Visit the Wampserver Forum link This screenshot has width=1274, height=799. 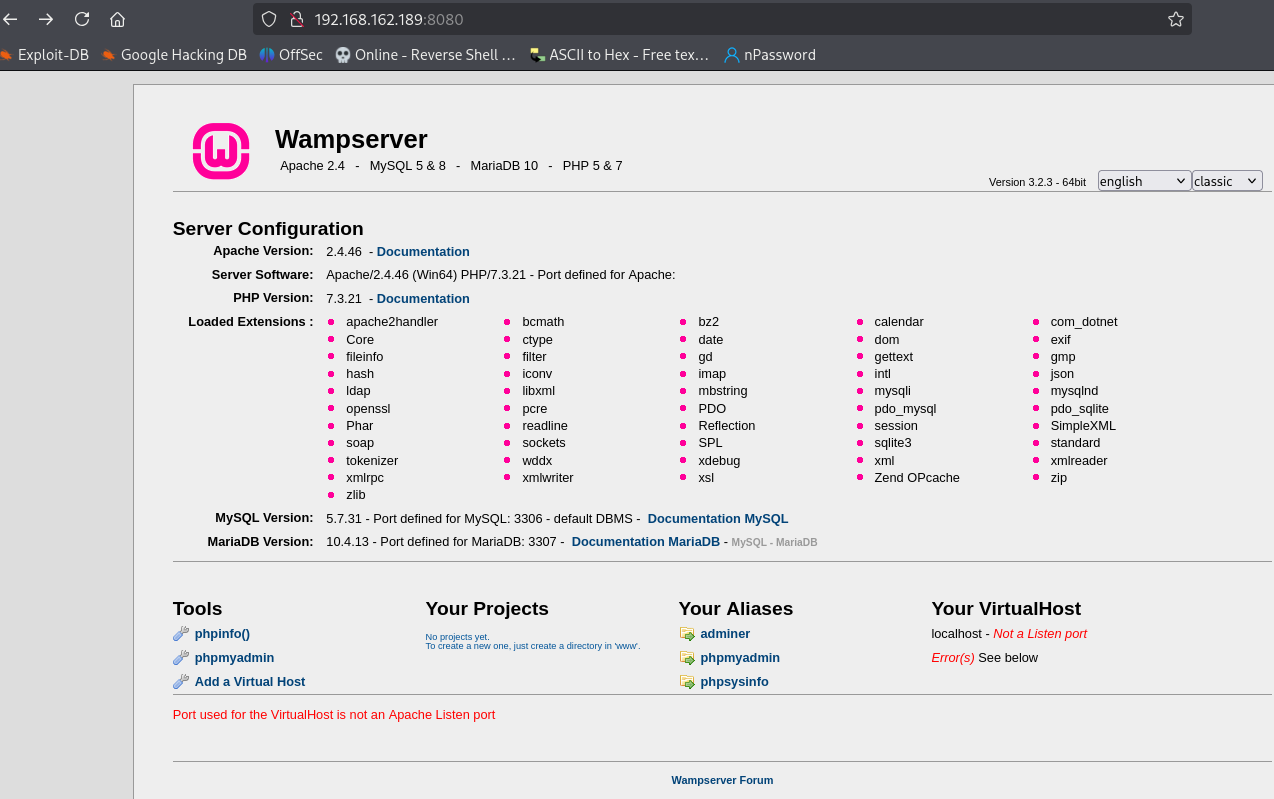(722, 780)
